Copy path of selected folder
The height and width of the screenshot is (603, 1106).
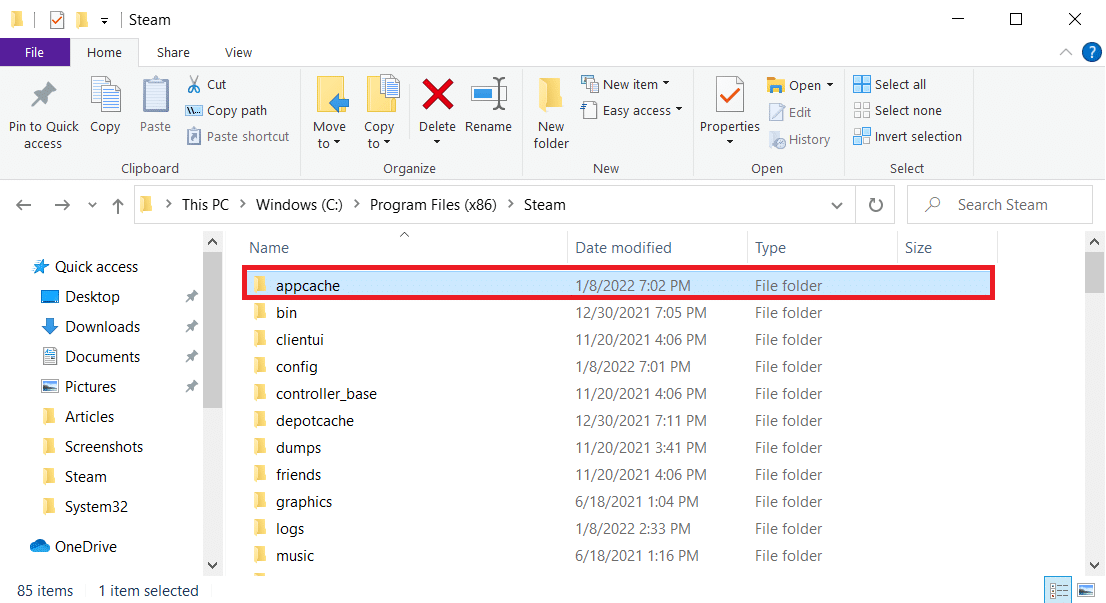tap(226, 111)
